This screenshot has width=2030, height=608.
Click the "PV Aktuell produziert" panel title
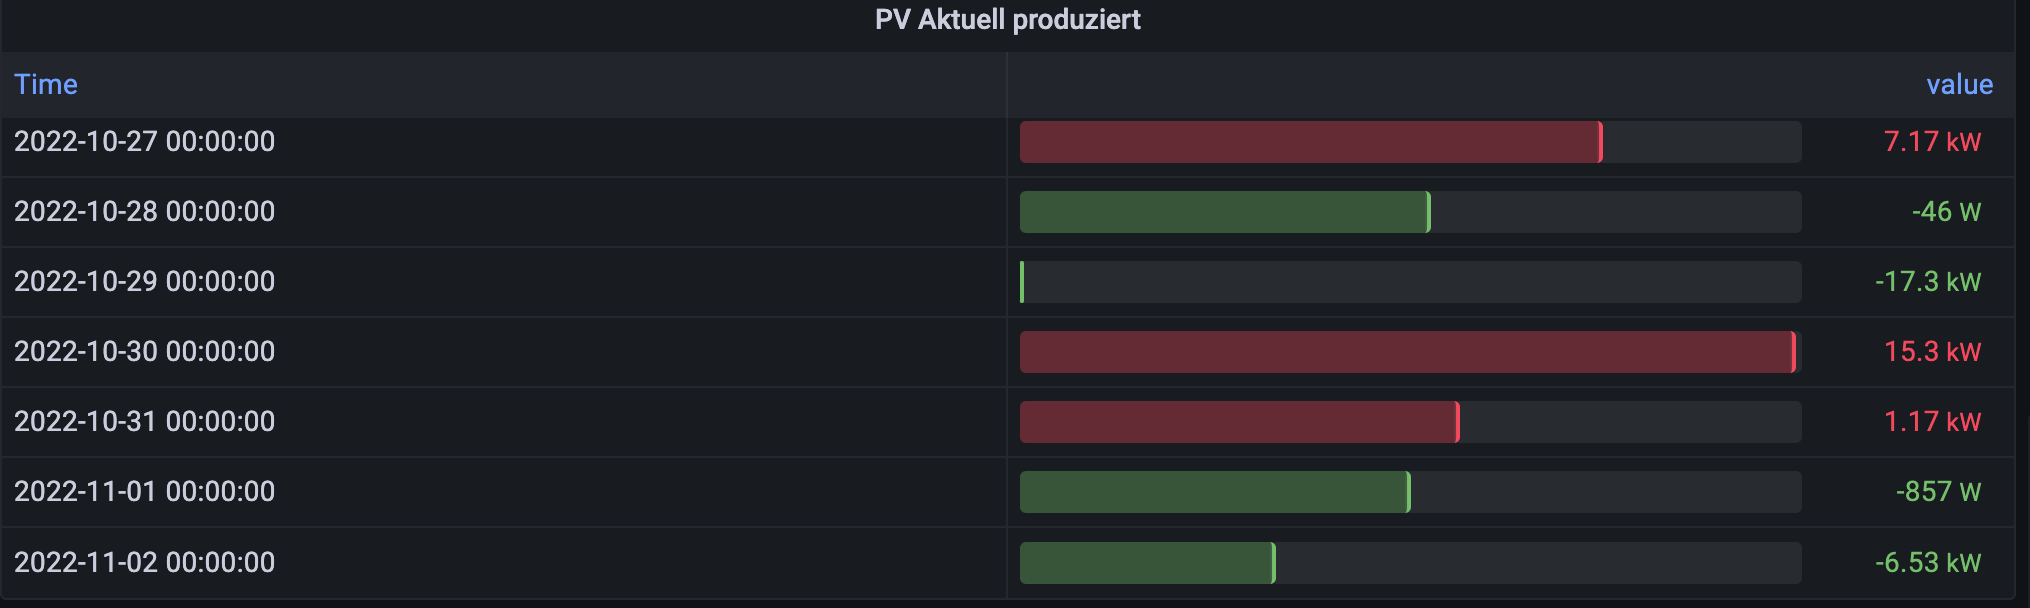1007,20
